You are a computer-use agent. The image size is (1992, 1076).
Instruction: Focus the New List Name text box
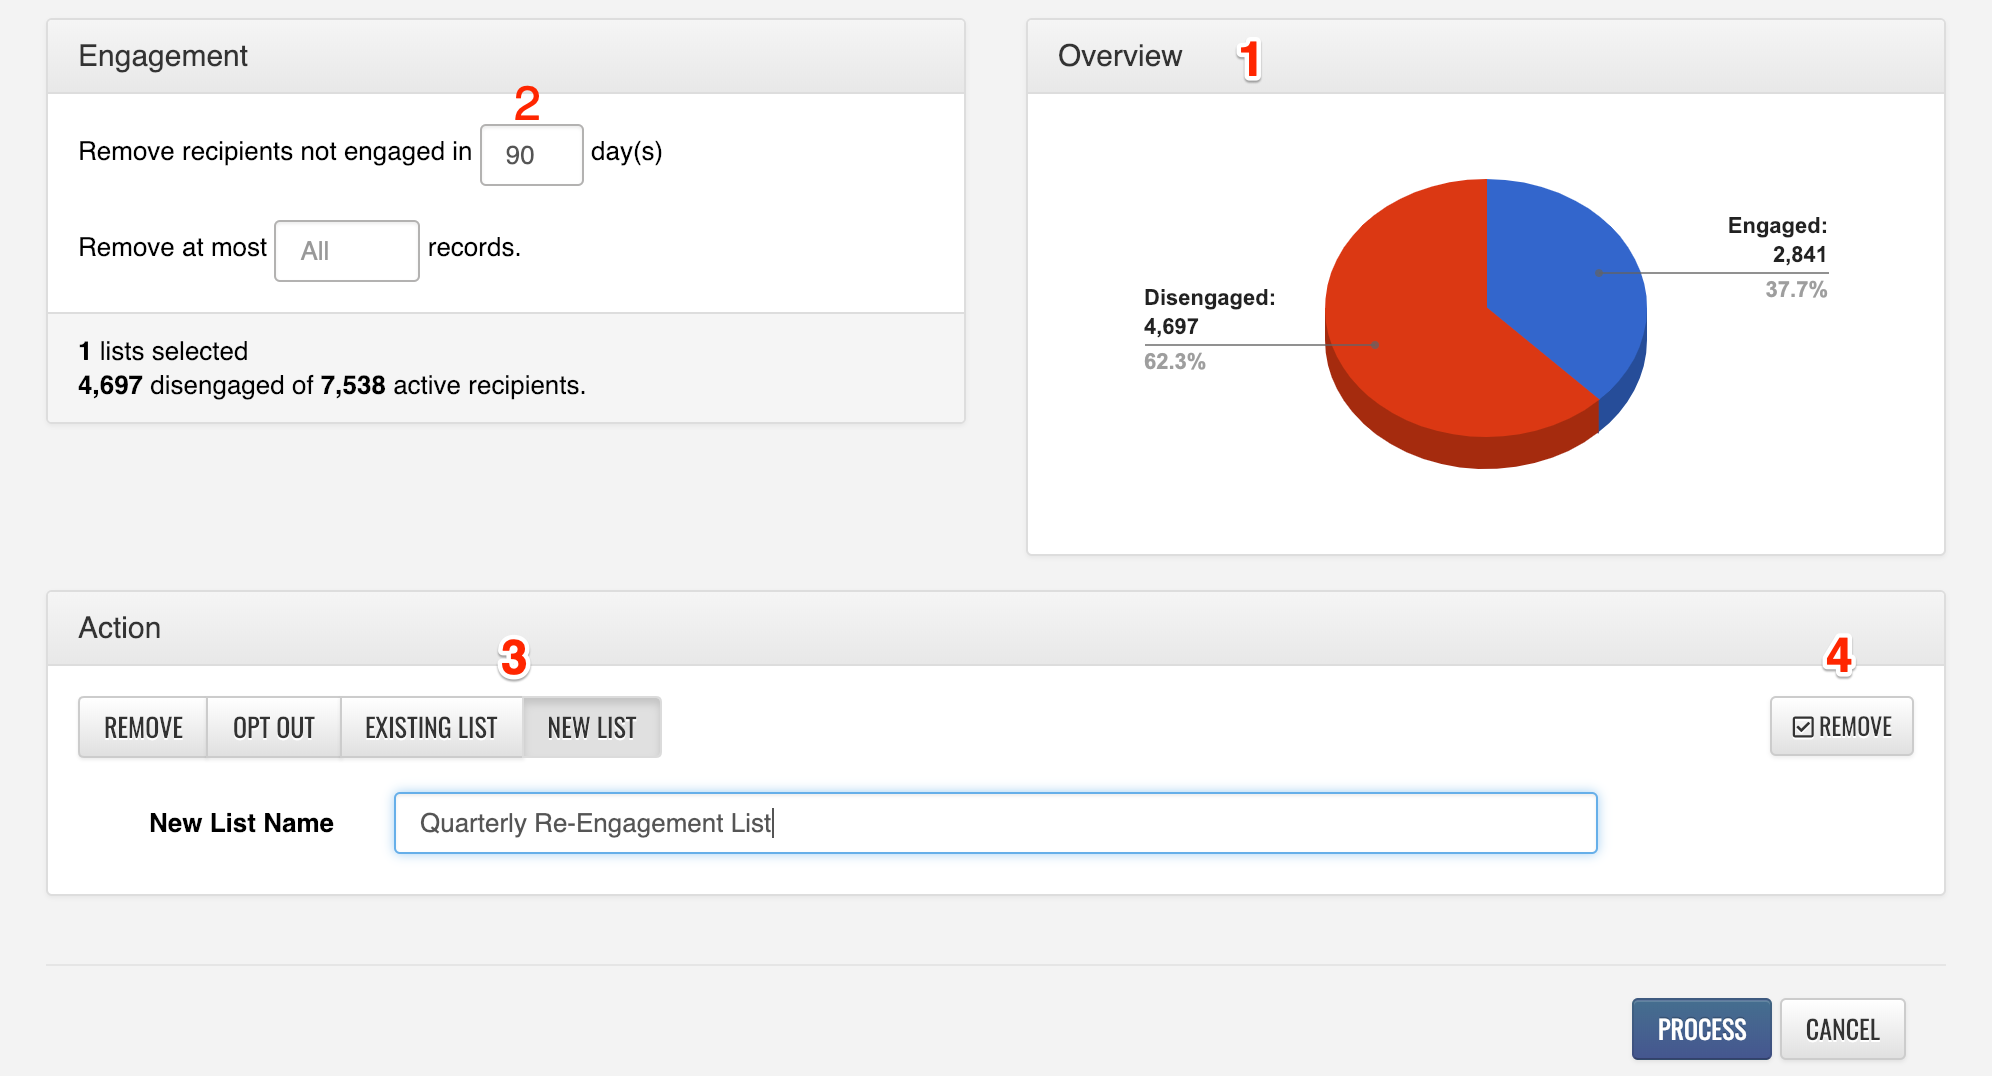tap(995, 823)
